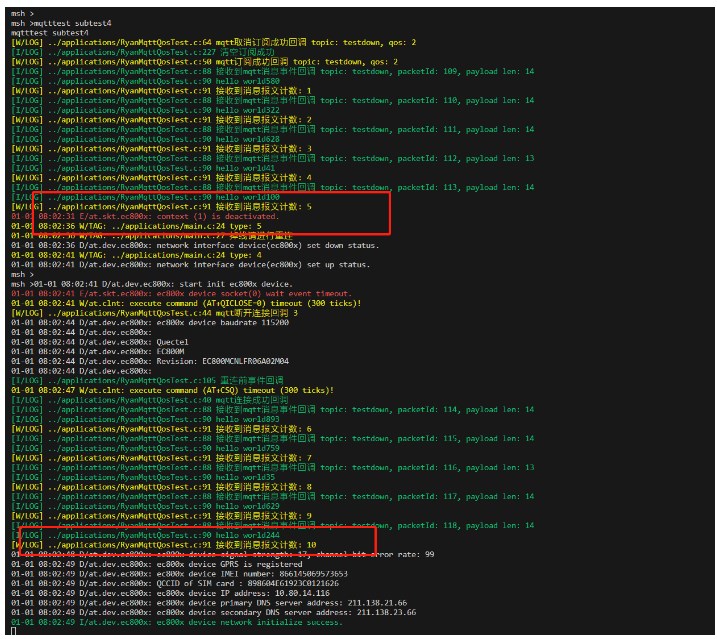Click the 'set down status' debug line

tap(195, 245)
